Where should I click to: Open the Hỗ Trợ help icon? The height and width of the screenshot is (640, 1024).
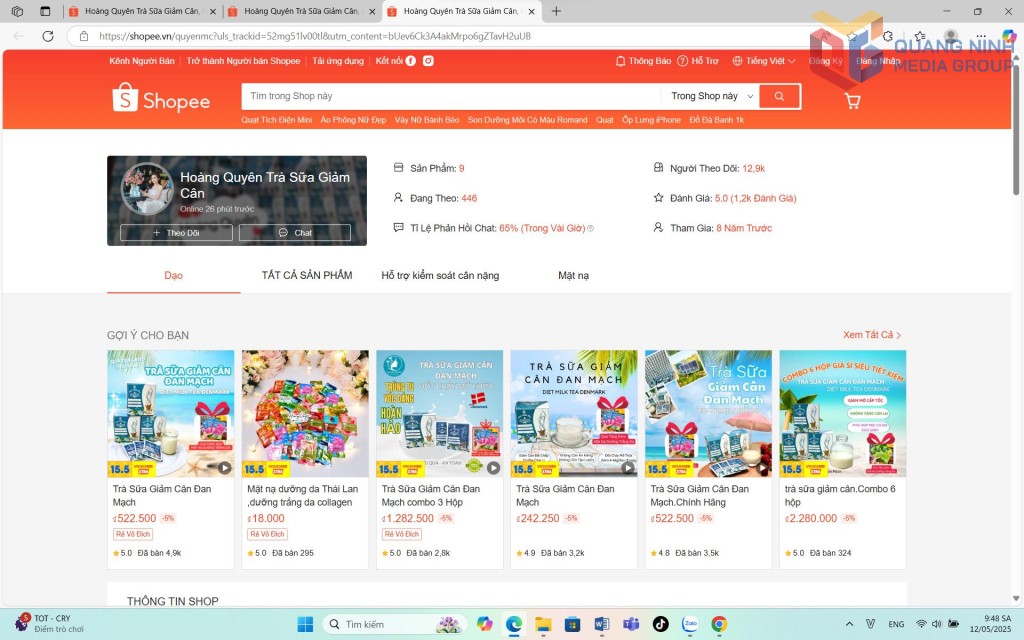[698, 61]
